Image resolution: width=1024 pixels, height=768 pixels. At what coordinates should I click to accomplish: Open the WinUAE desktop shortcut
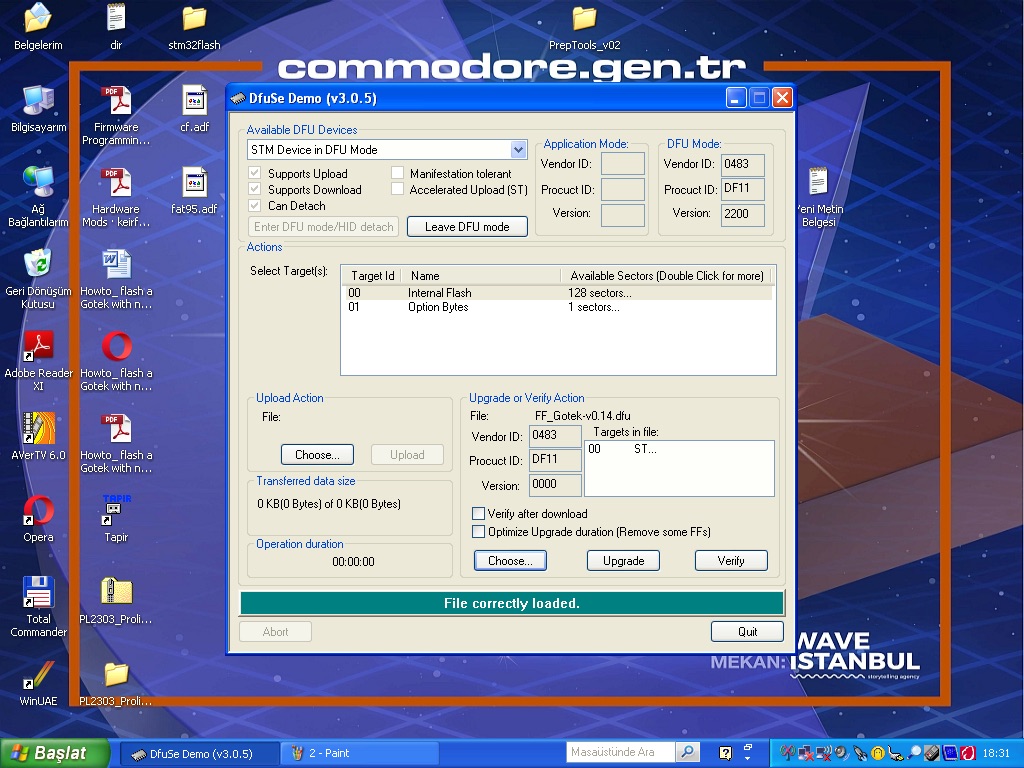tap(38, 675)
